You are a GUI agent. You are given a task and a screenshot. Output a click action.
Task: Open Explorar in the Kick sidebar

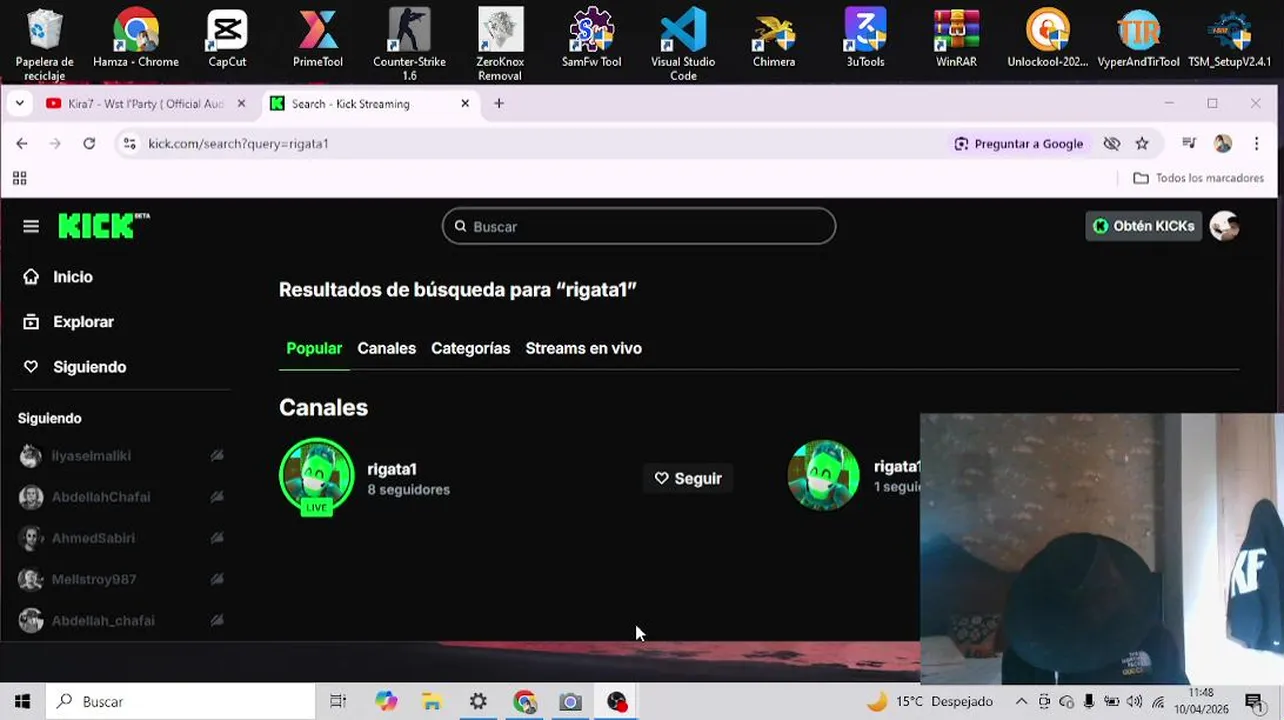(x=68, y=322)
